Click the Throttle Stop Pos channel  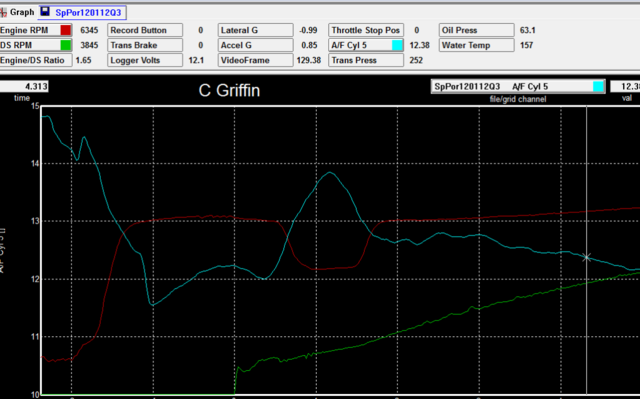(366, 30)
